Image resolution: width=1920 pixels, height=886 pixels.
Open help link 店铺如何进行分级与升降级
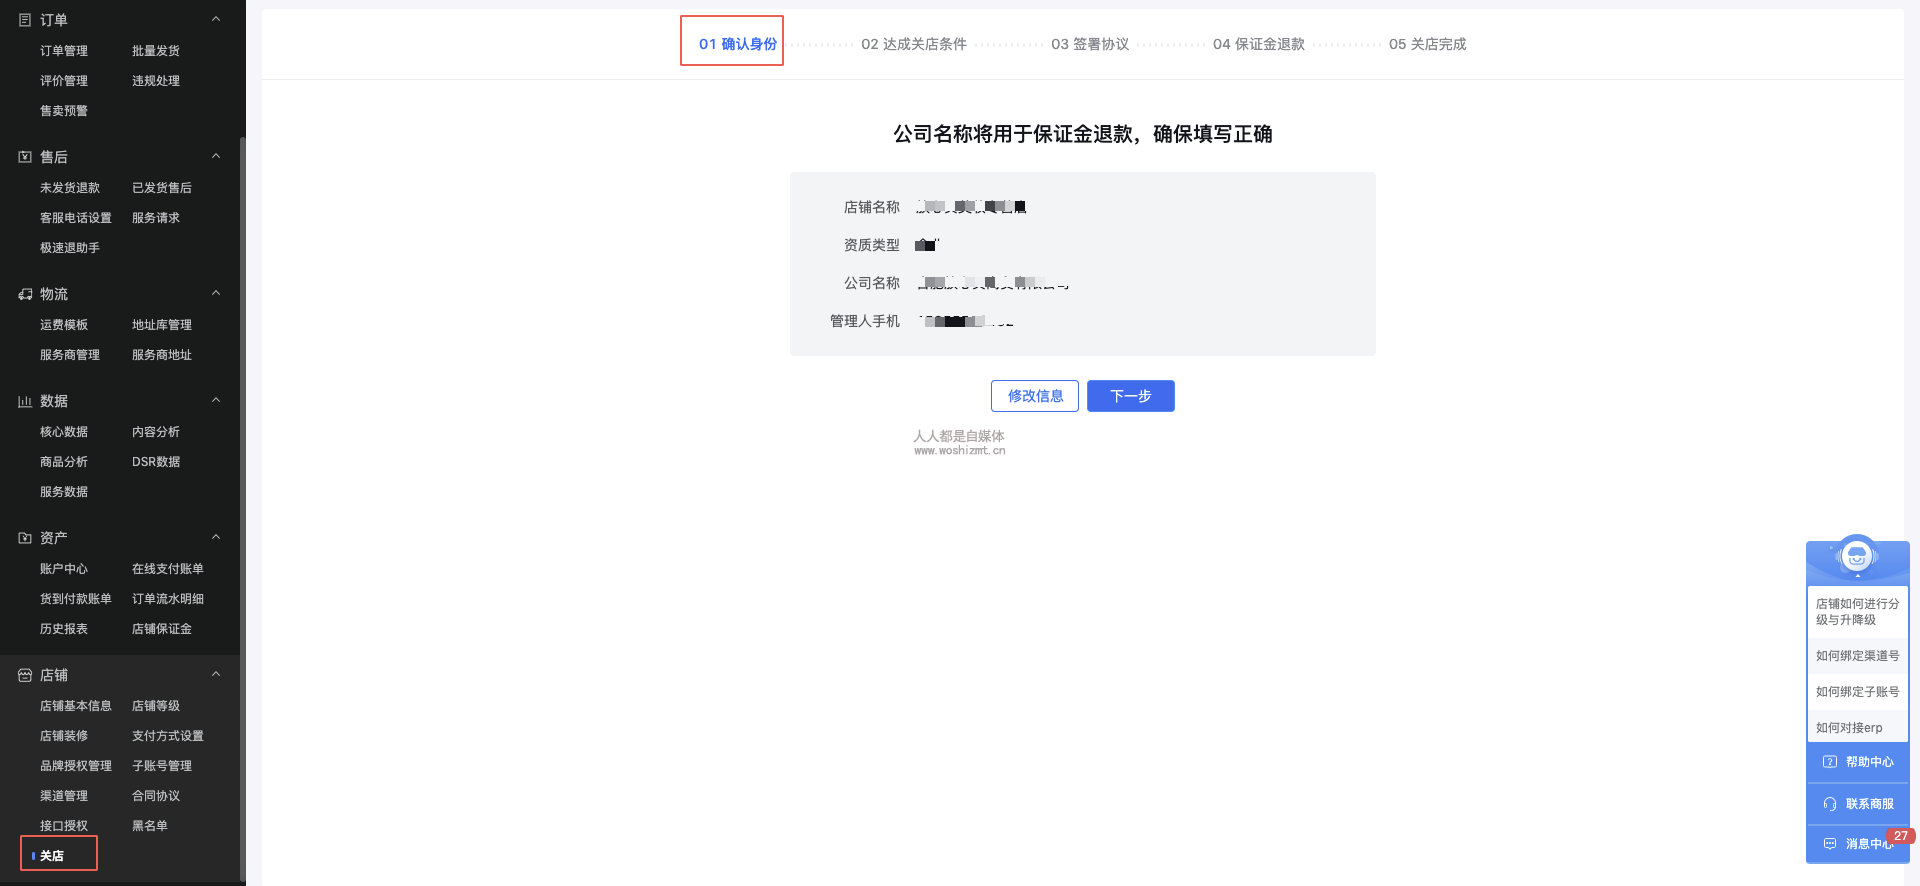point(1858,612)
